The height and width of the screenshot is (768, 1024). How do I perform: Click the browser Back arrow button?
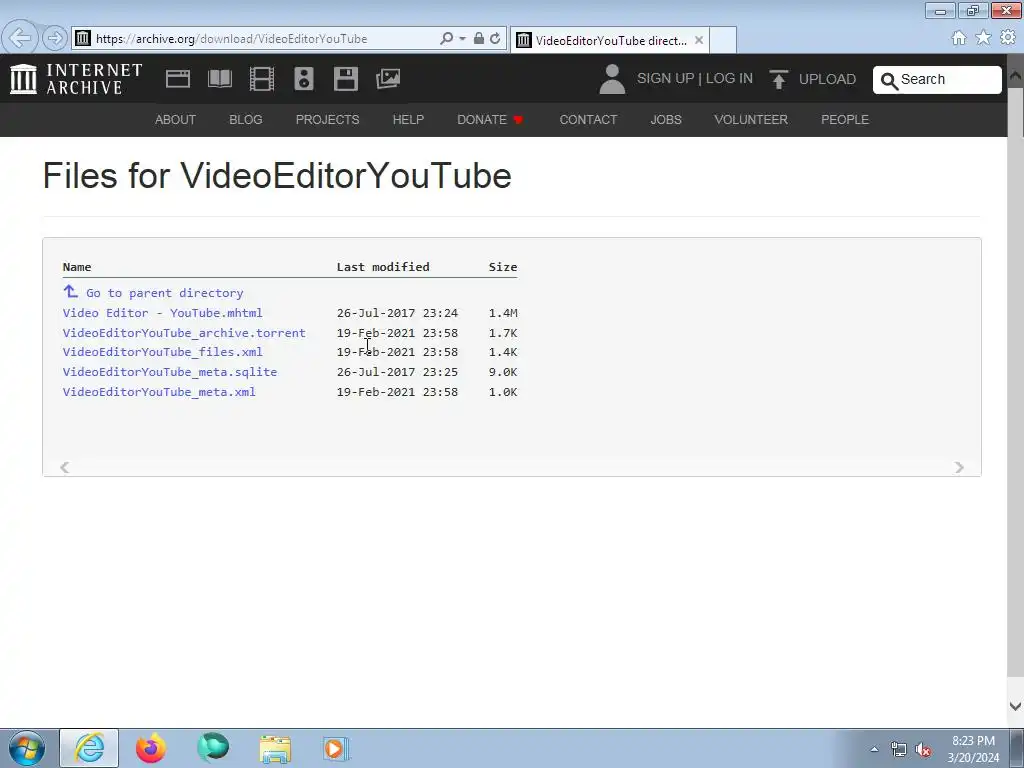pyautogui.click(x=20, y=38)
